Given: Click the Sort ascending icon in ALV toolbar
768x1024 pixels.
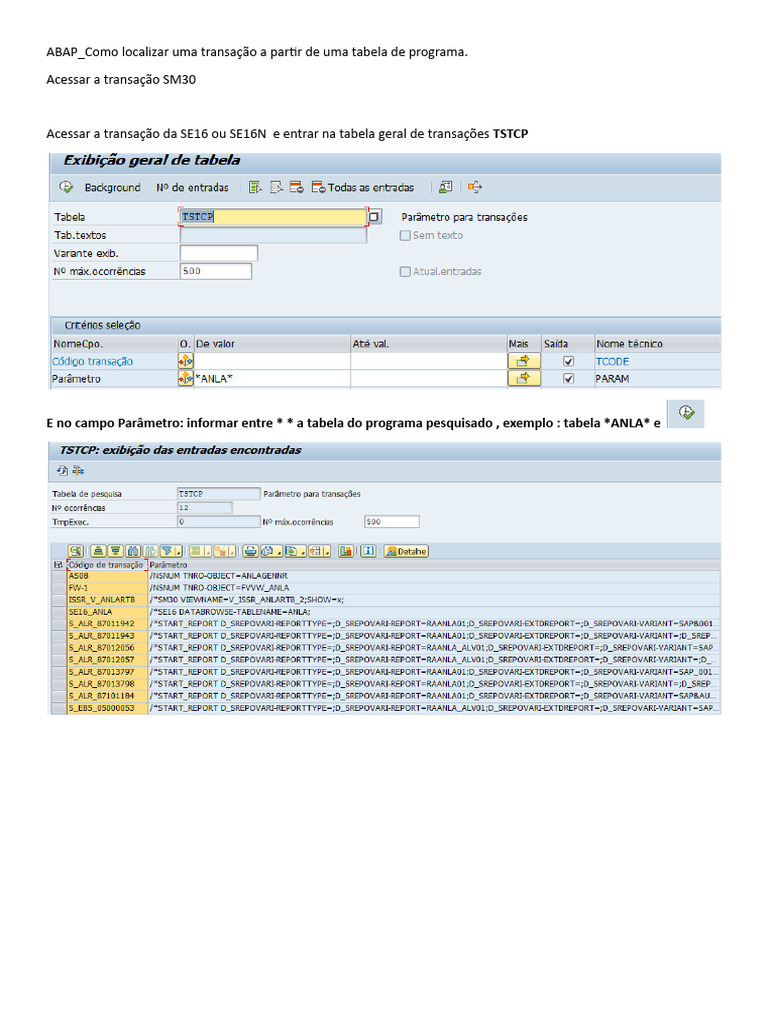Looking at the screenshot, I should (x=98, y=551).
